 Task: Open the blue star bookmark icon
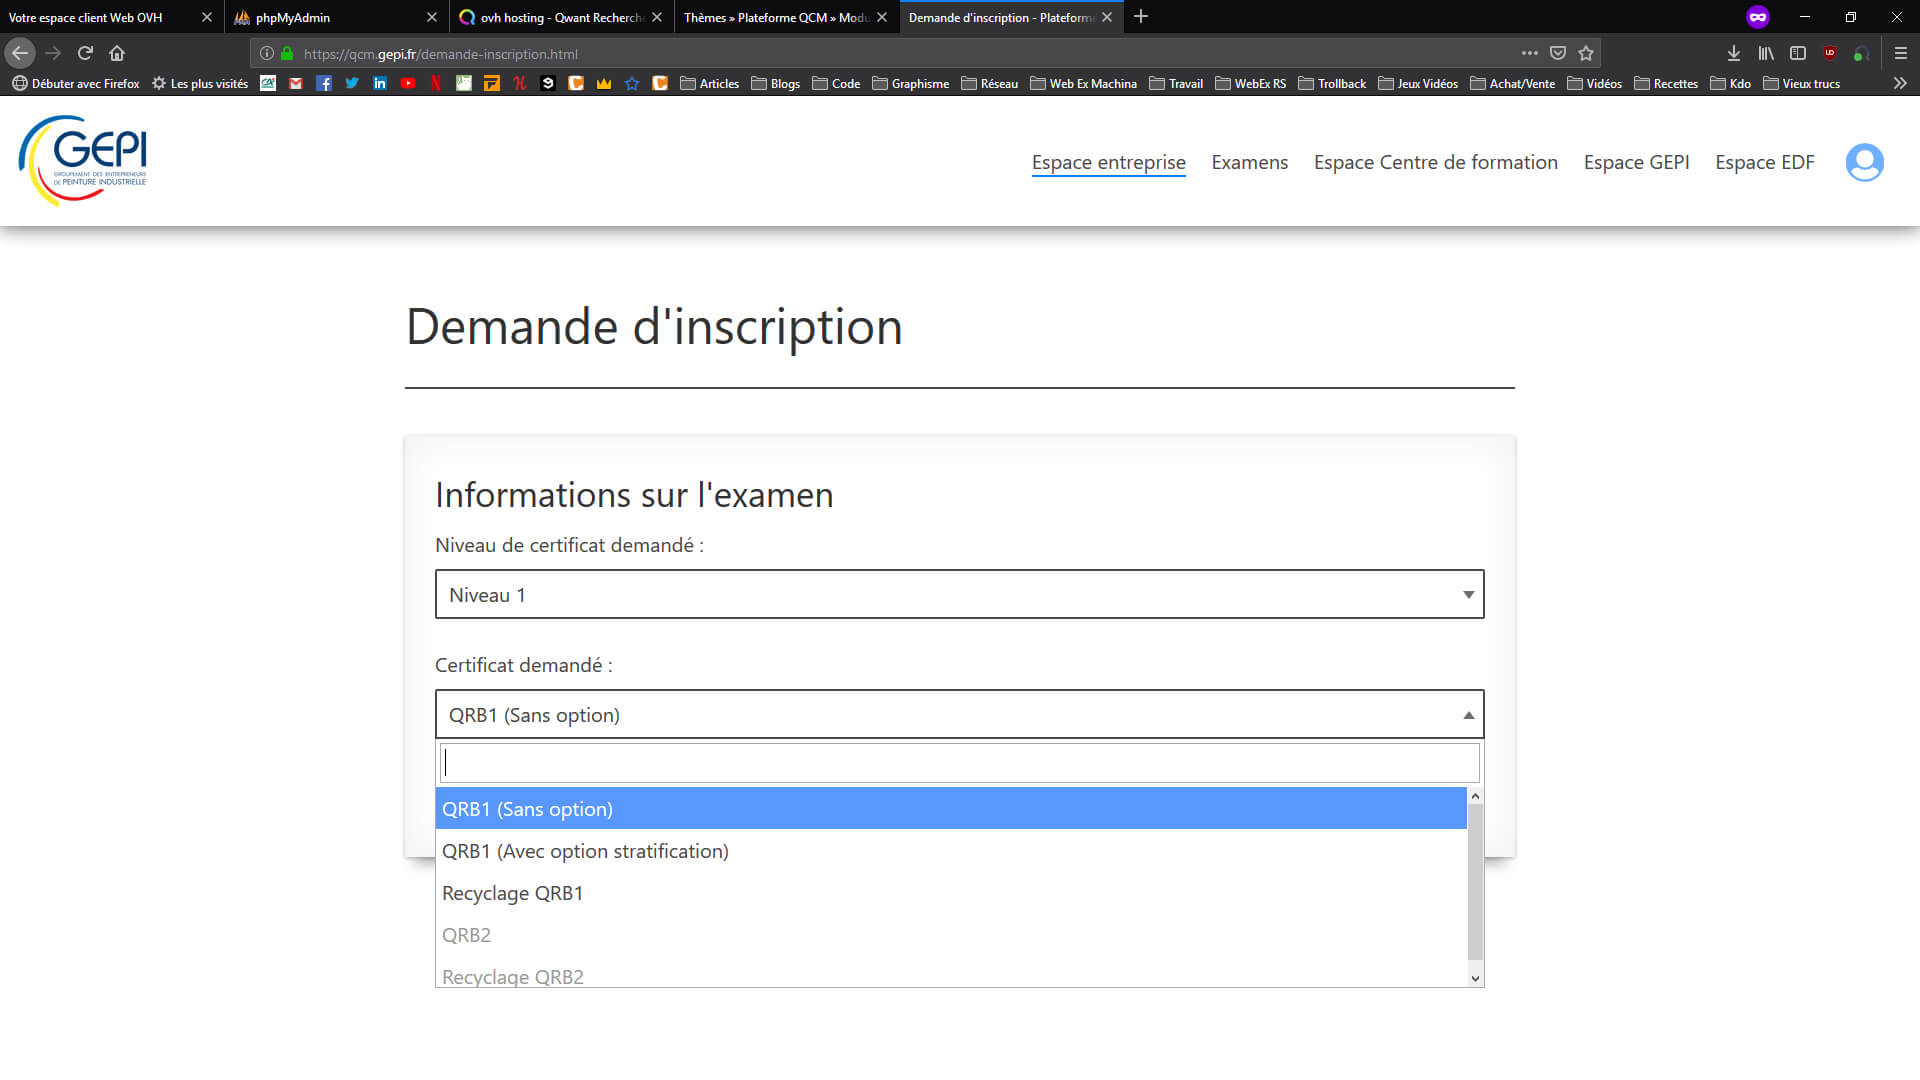pos(632,84)
